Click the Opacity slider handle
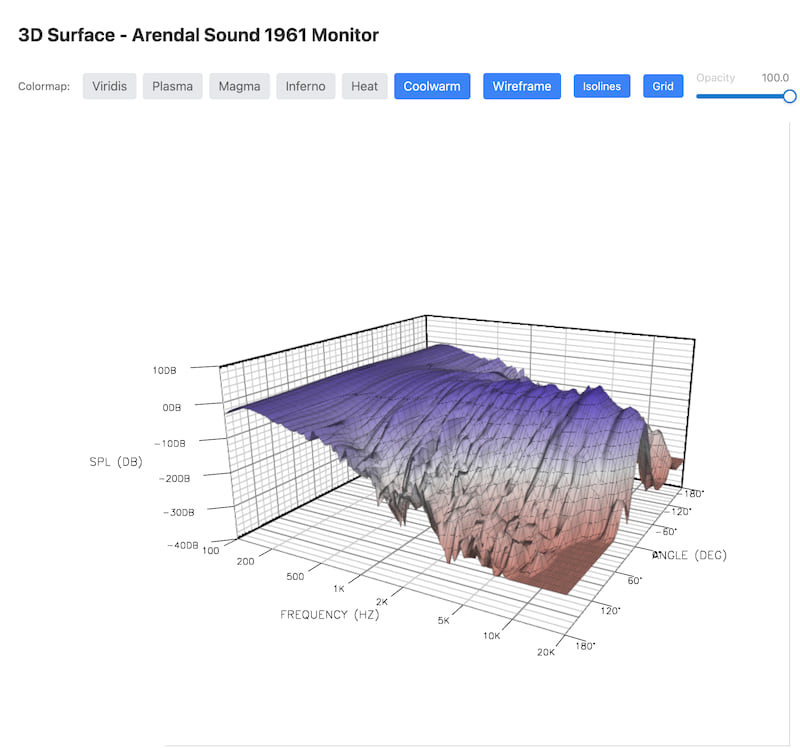Screen dimensions: 800x748 789,96
